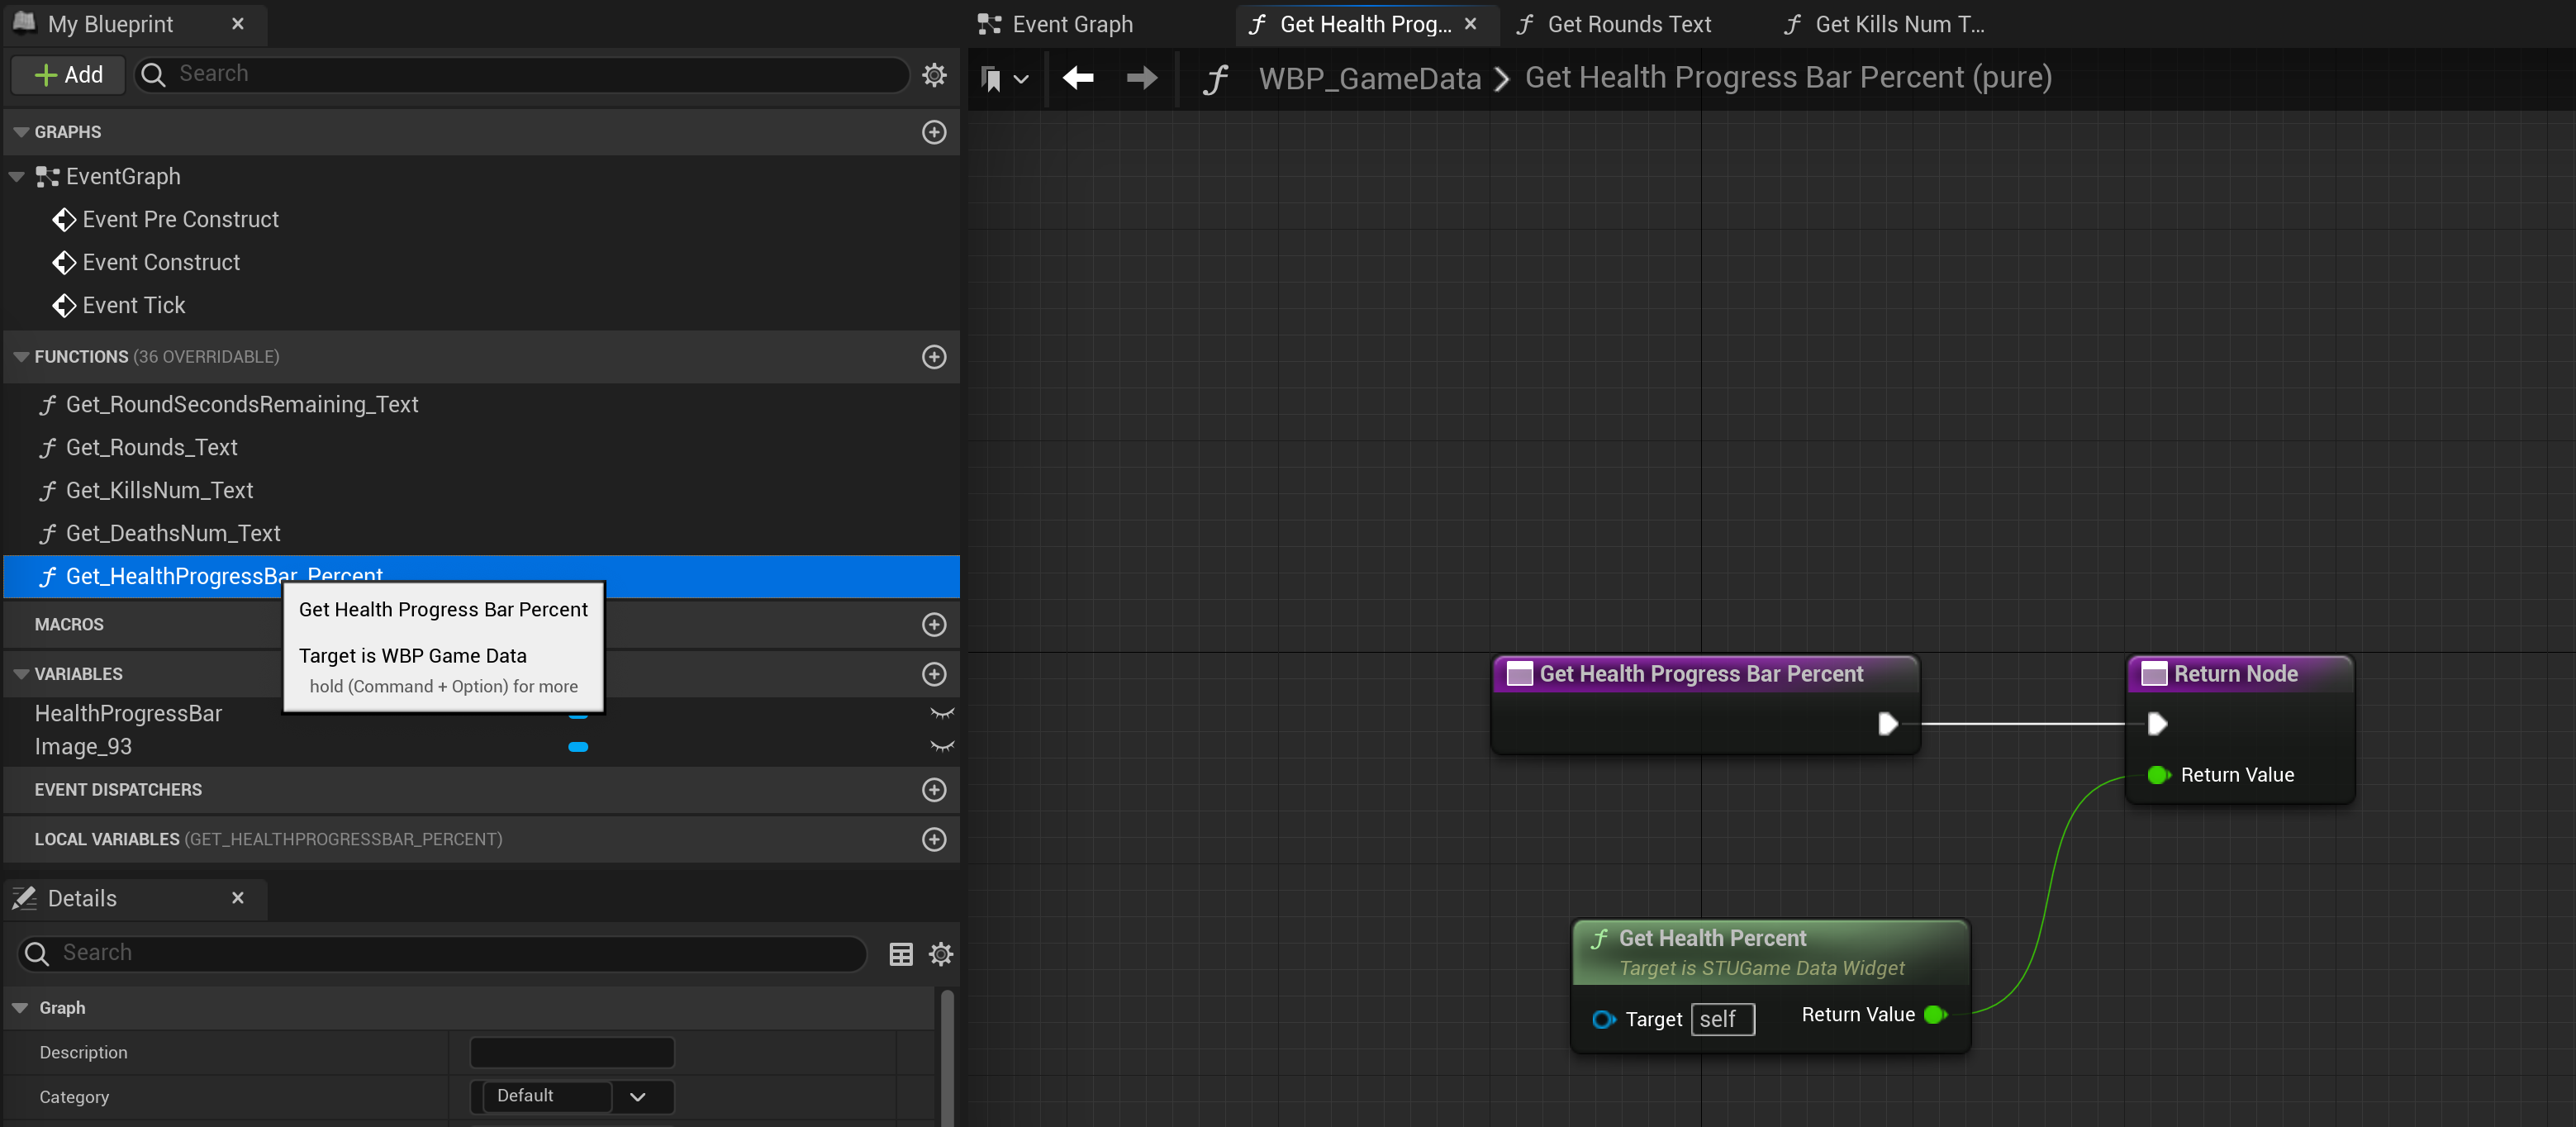Toggle visibility eye for Image_93
2576x1127 pixels.
[x=942, y=747]
